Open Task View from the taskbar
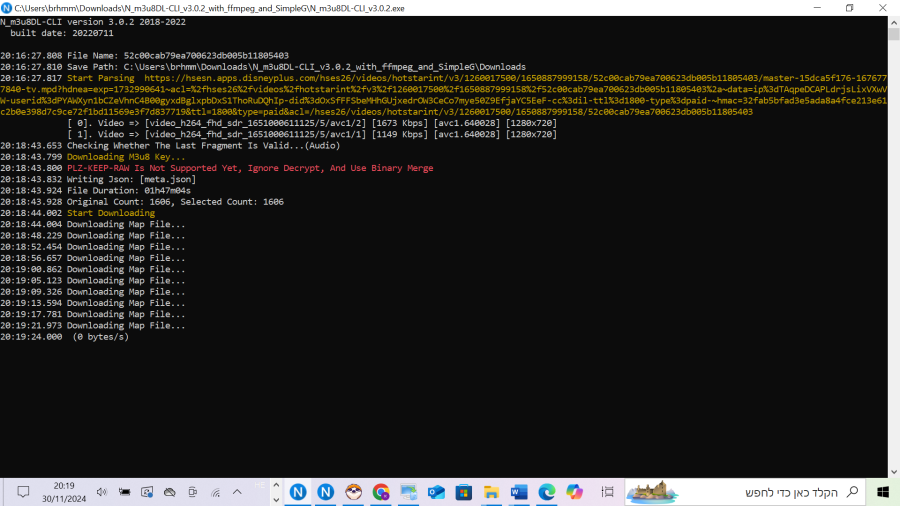 click(x=607, y=492)
